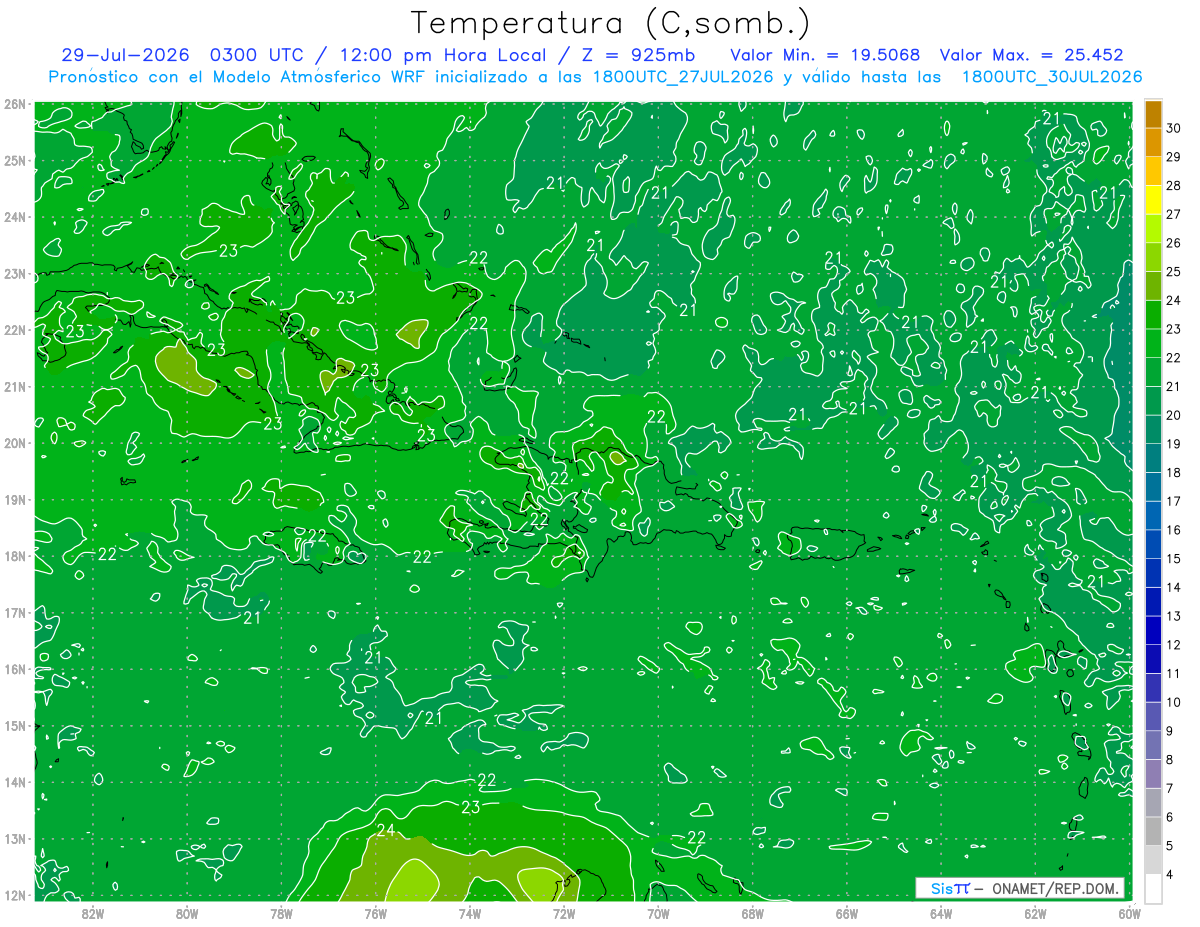Viewport: 1200px width, 927px height.
Task: Select the forecast date 29-Jul-2026
Action: (125, 56)
